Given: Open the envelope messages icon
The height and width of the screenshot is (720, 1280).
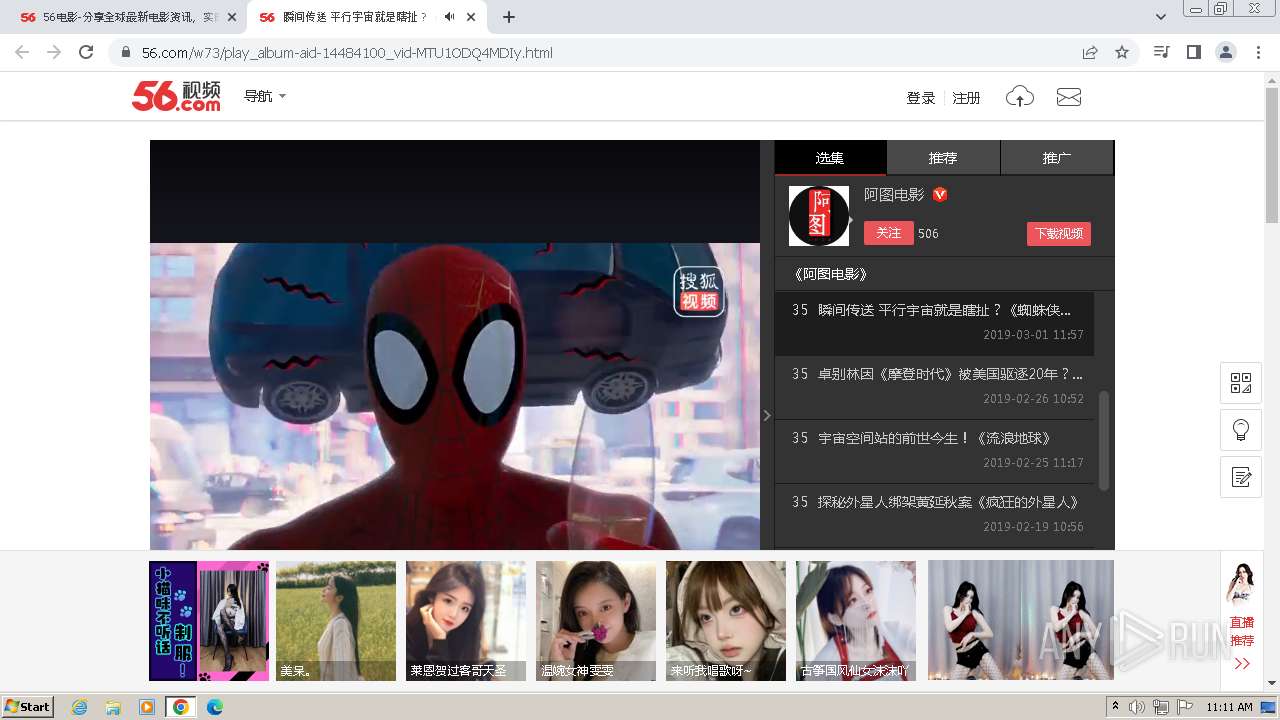Looking at the screenshot, I should (x=1069, y=97).
